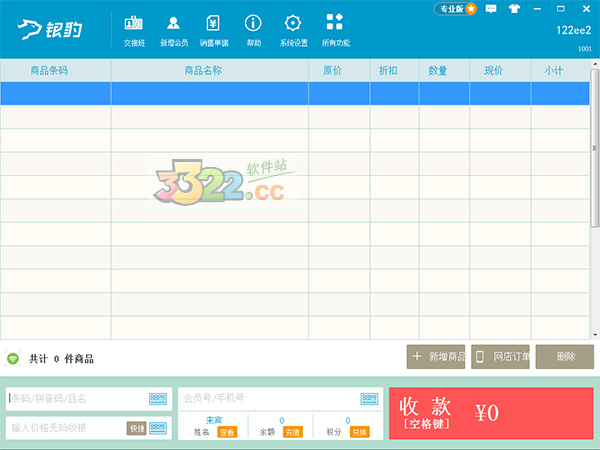This screenshot has height=450, width=600.
Task: Click the 共计 0 件商品 total text
Action: click(62, 359)
